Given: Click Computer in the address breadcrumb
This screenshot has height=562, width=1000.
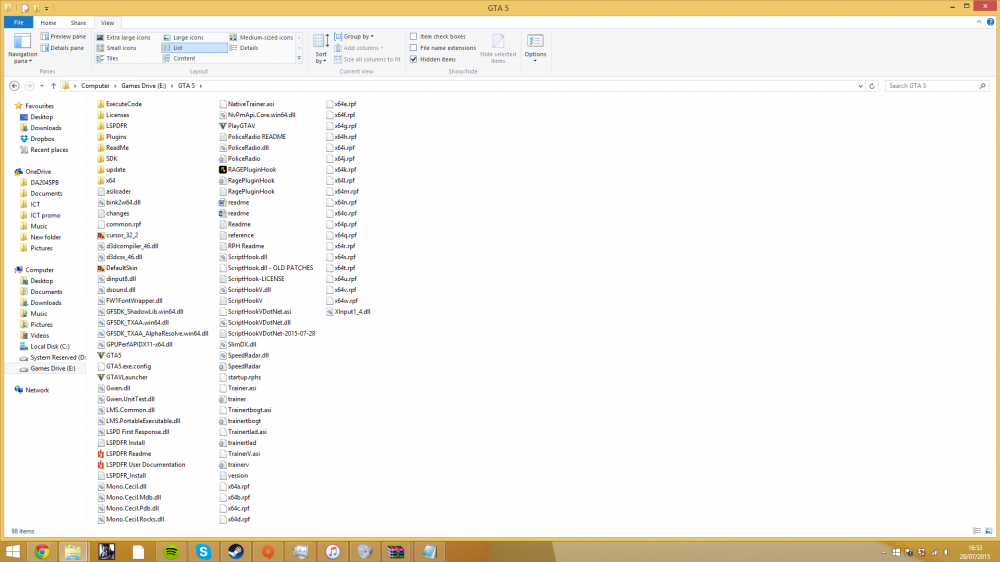Looking at the screenshot, I should [x=95, y=85].
